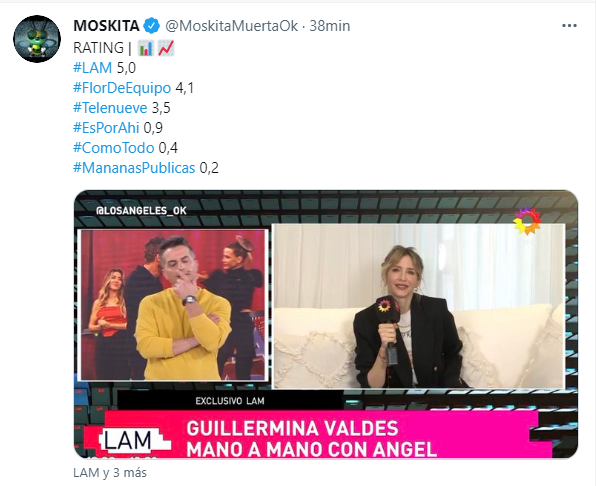597x486 pixels.
Task: Open the MOSKITA display name
Action: click(x=106, y=26)
